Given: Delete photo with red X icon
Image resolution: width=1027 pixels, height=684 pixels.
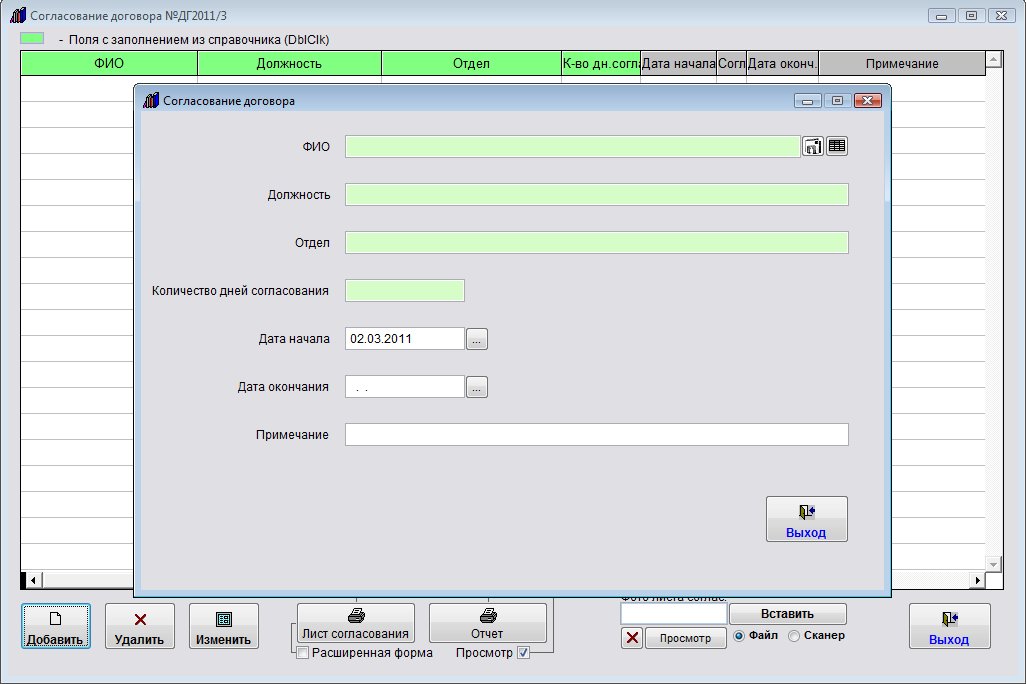Looking at the screenshot, I should 632,637.
